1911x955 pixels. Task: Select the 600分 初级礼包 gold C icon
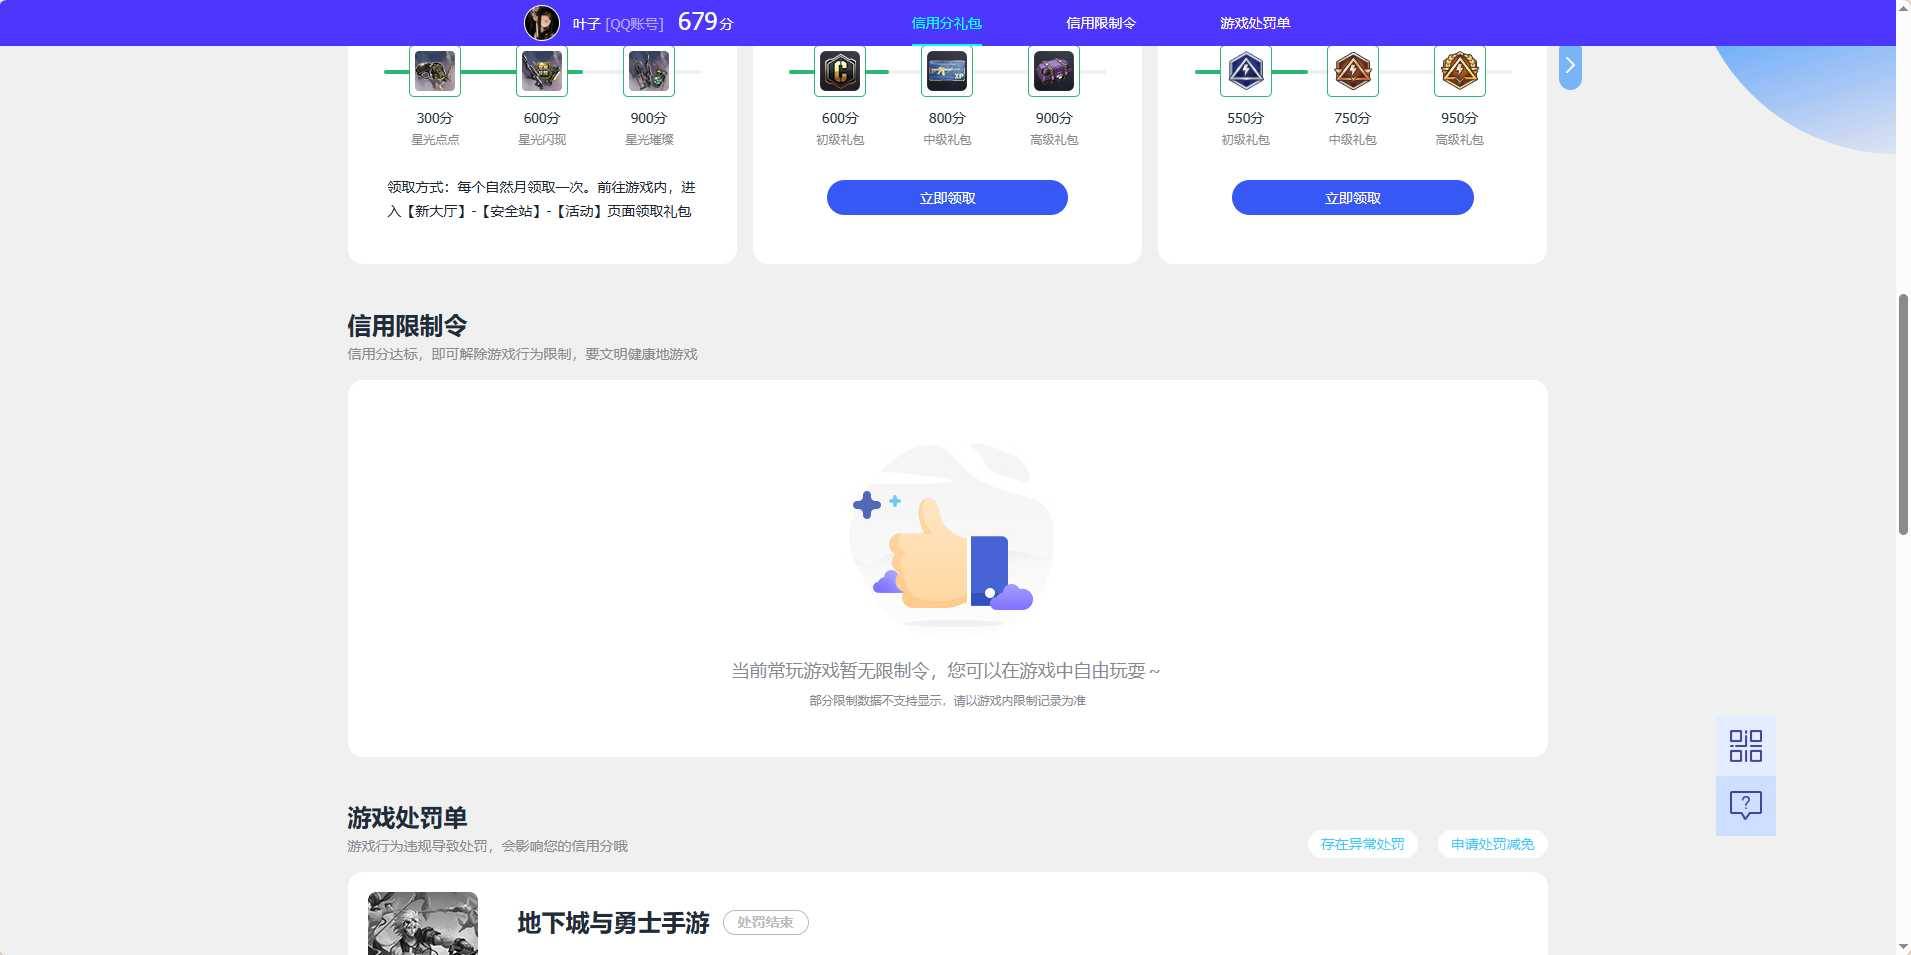click(840, 71)
